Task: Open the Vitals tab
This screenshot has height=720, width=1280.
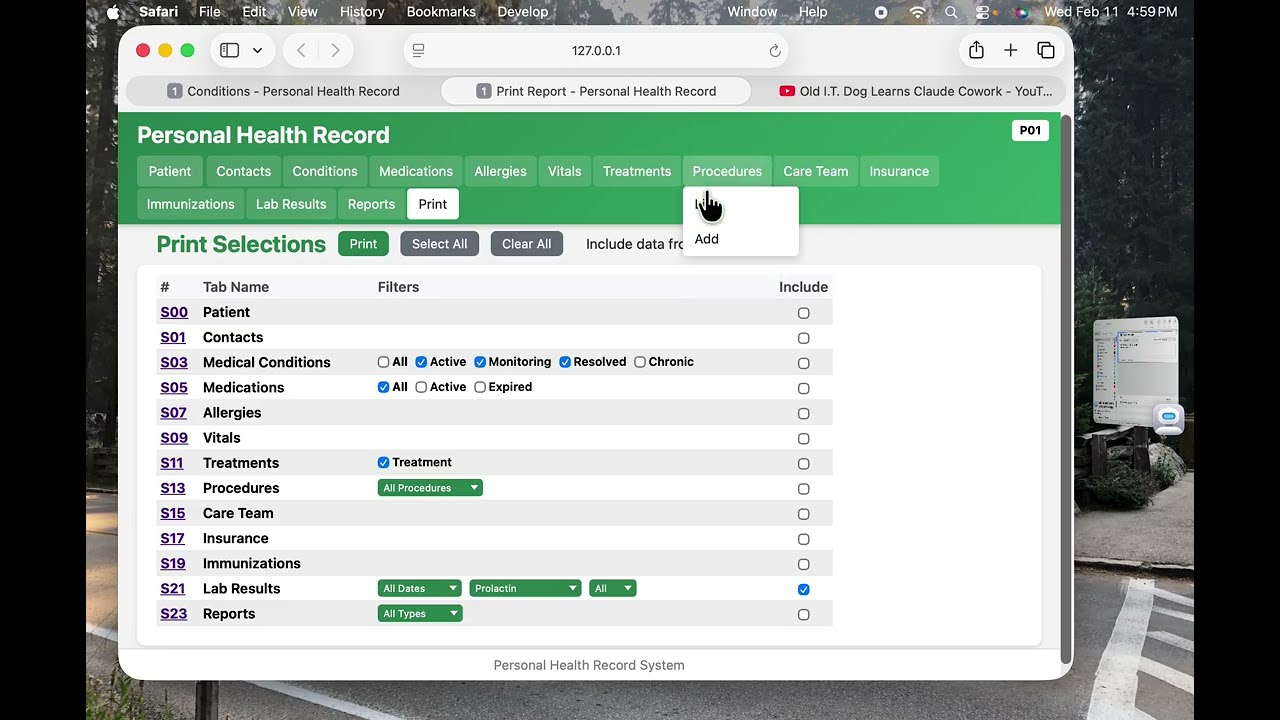Action: click(x=564, y=171)
